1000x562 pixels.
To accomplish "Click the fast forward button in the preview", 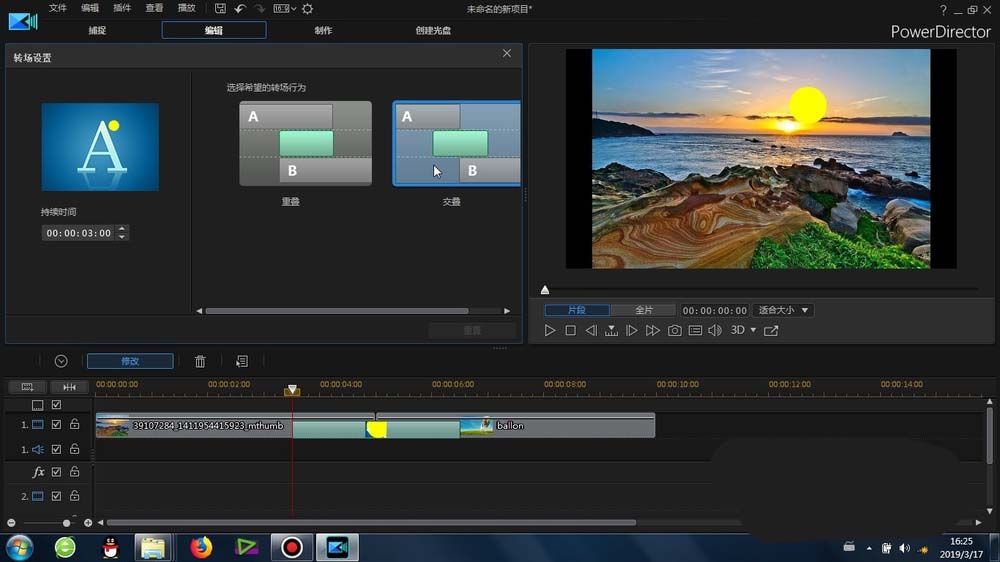I will 653,330.
